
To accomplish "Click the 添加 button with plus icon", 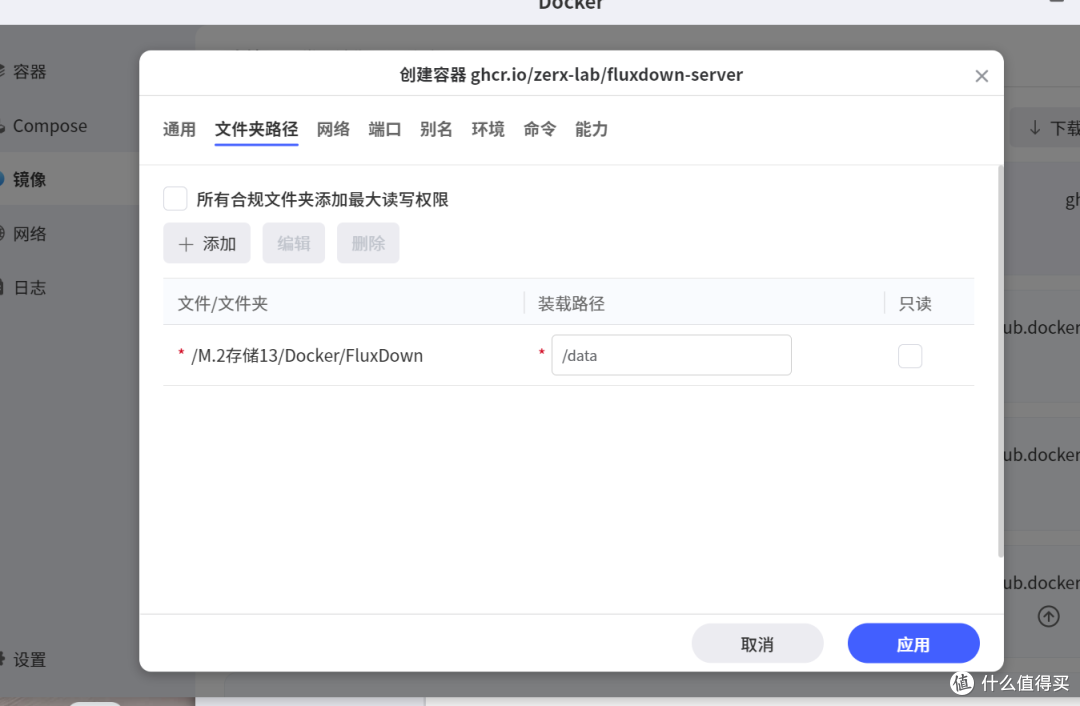I will [207, 243].
